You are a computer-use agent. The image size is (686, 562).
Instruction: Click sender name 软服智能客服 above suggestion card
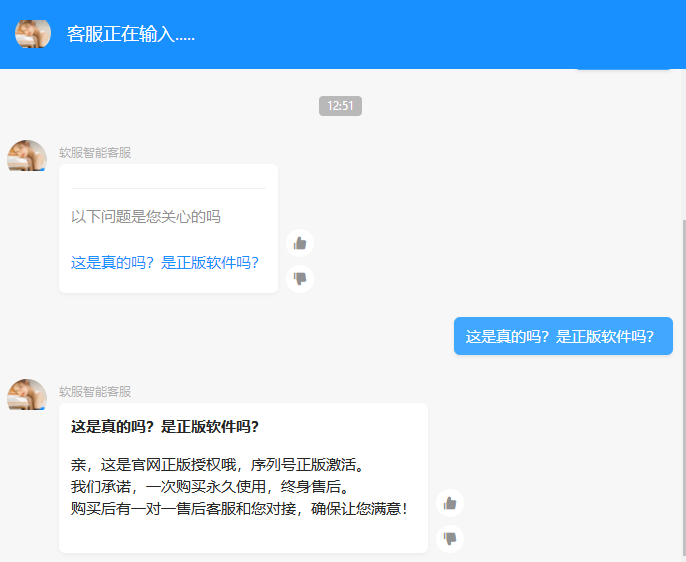click(x=95, y=153)
